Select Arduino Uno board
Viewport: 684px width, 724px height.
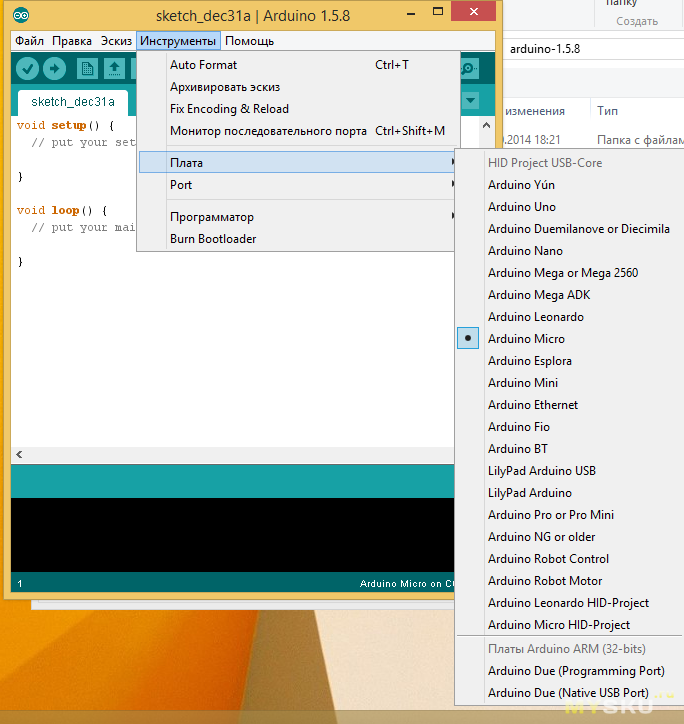[x=569, y=207]
